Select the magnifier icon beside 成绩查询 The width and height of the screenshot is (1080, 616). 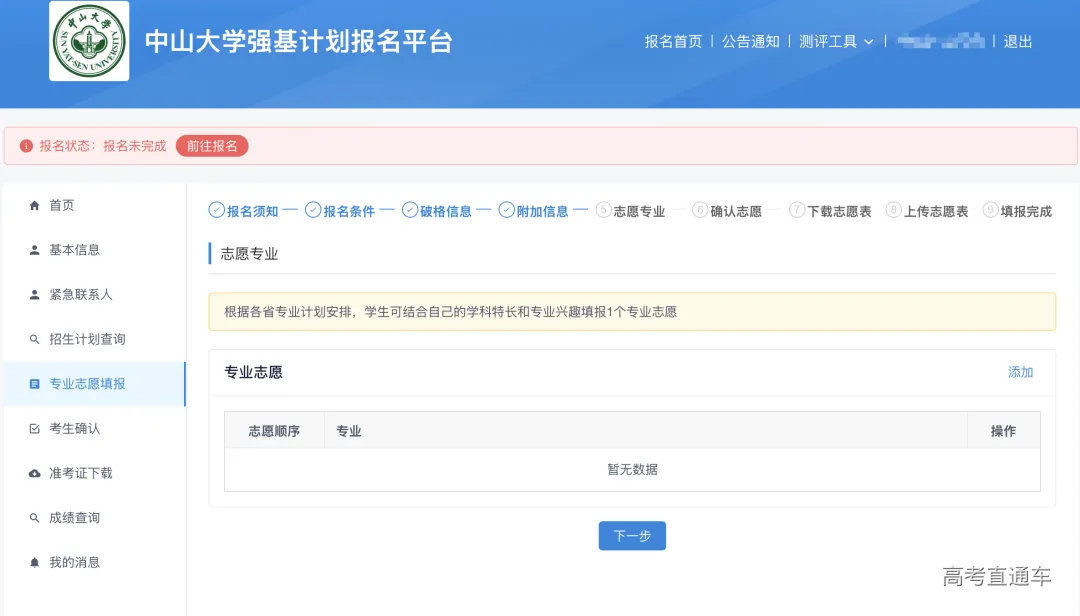pos(35,517)
